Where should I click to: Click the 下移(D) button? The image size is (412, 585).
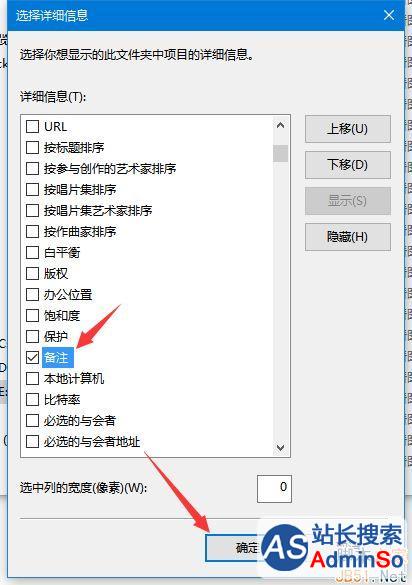(x=348, y=165)
